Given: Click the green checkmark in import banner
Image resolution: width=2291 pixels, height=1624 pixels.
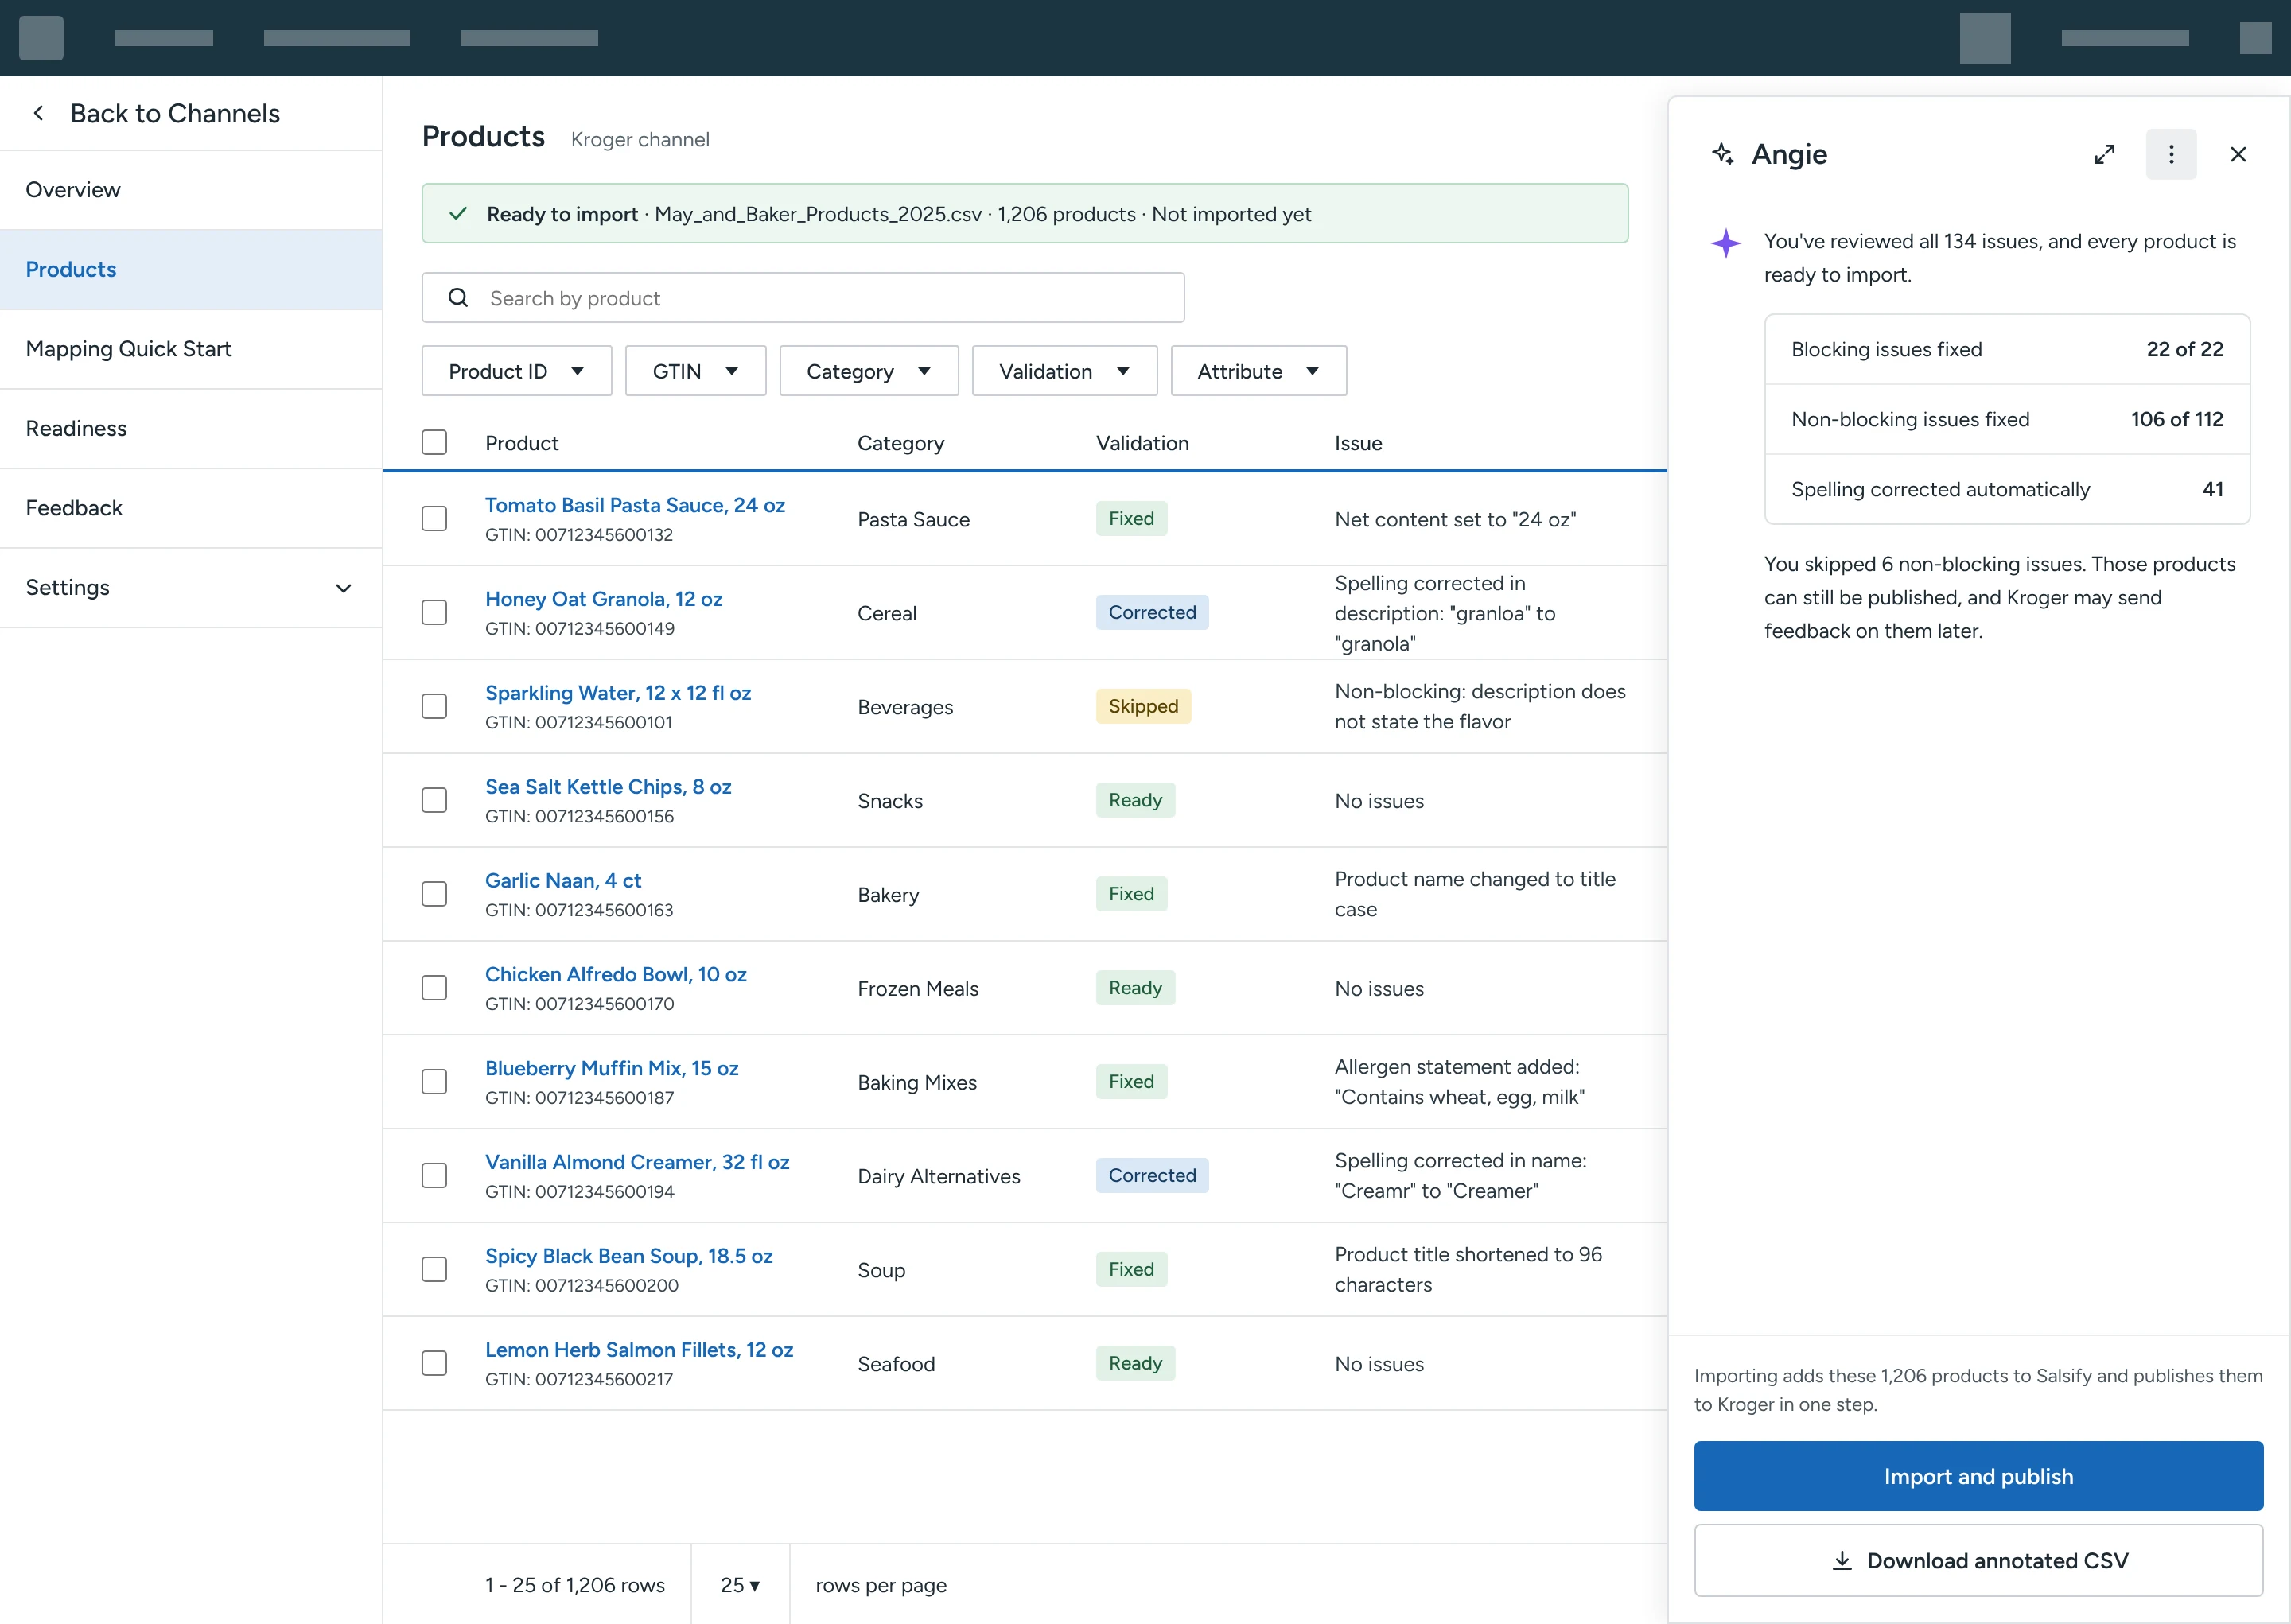Looking at the screenshot, I should [458, 214].
